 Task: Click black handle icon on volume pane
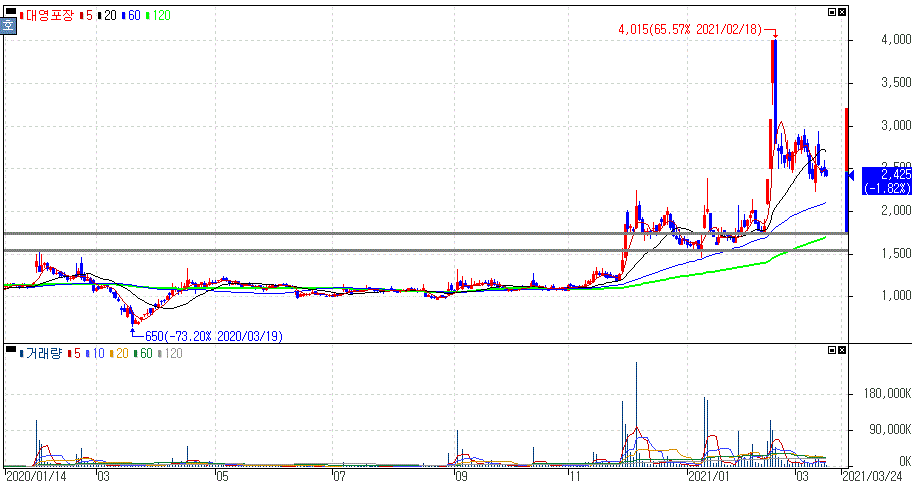click(10, 349)
